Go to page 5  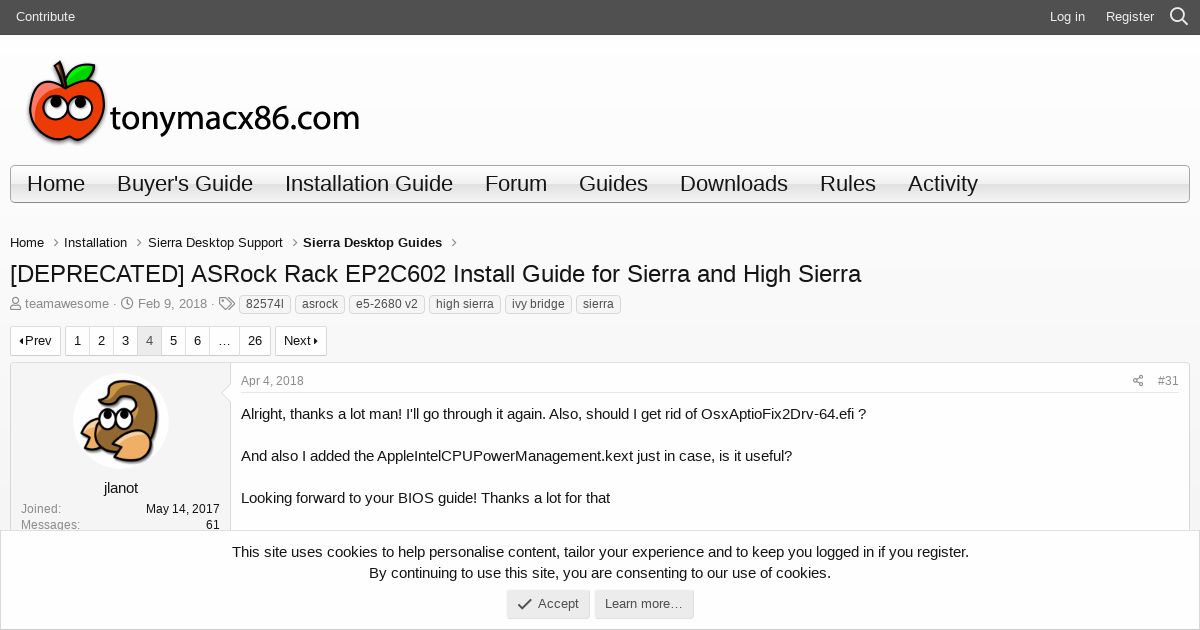tap(173, 341)
